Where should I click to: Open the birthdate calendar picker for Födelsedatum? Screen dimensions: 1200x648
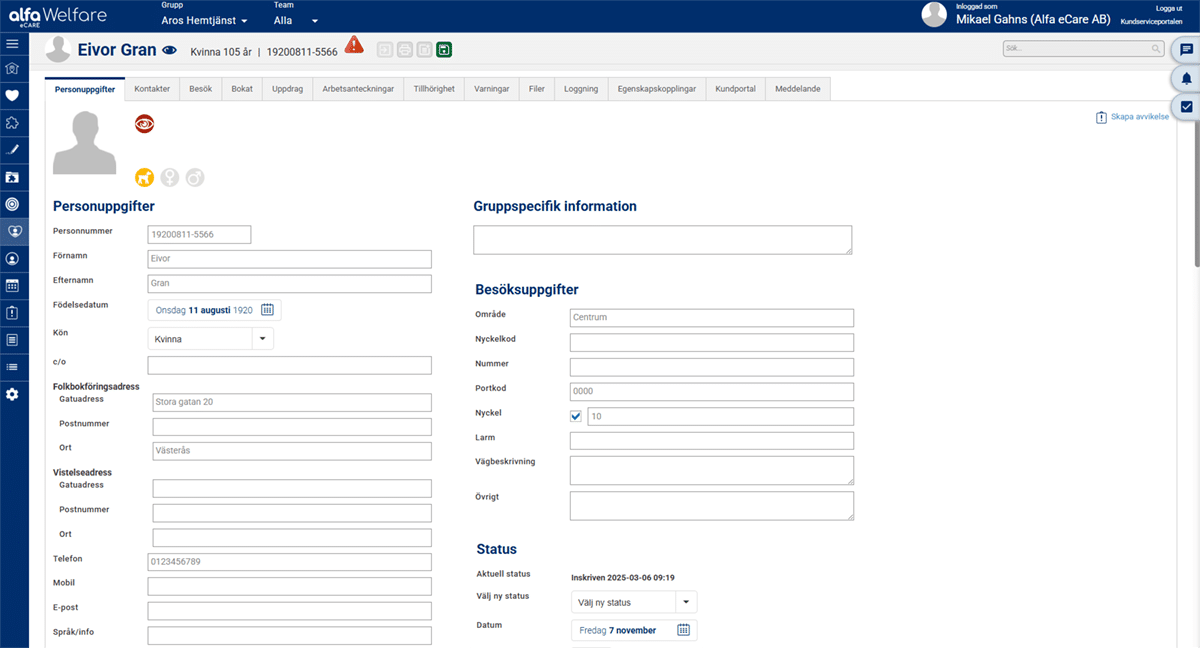(x=267, y=310)
